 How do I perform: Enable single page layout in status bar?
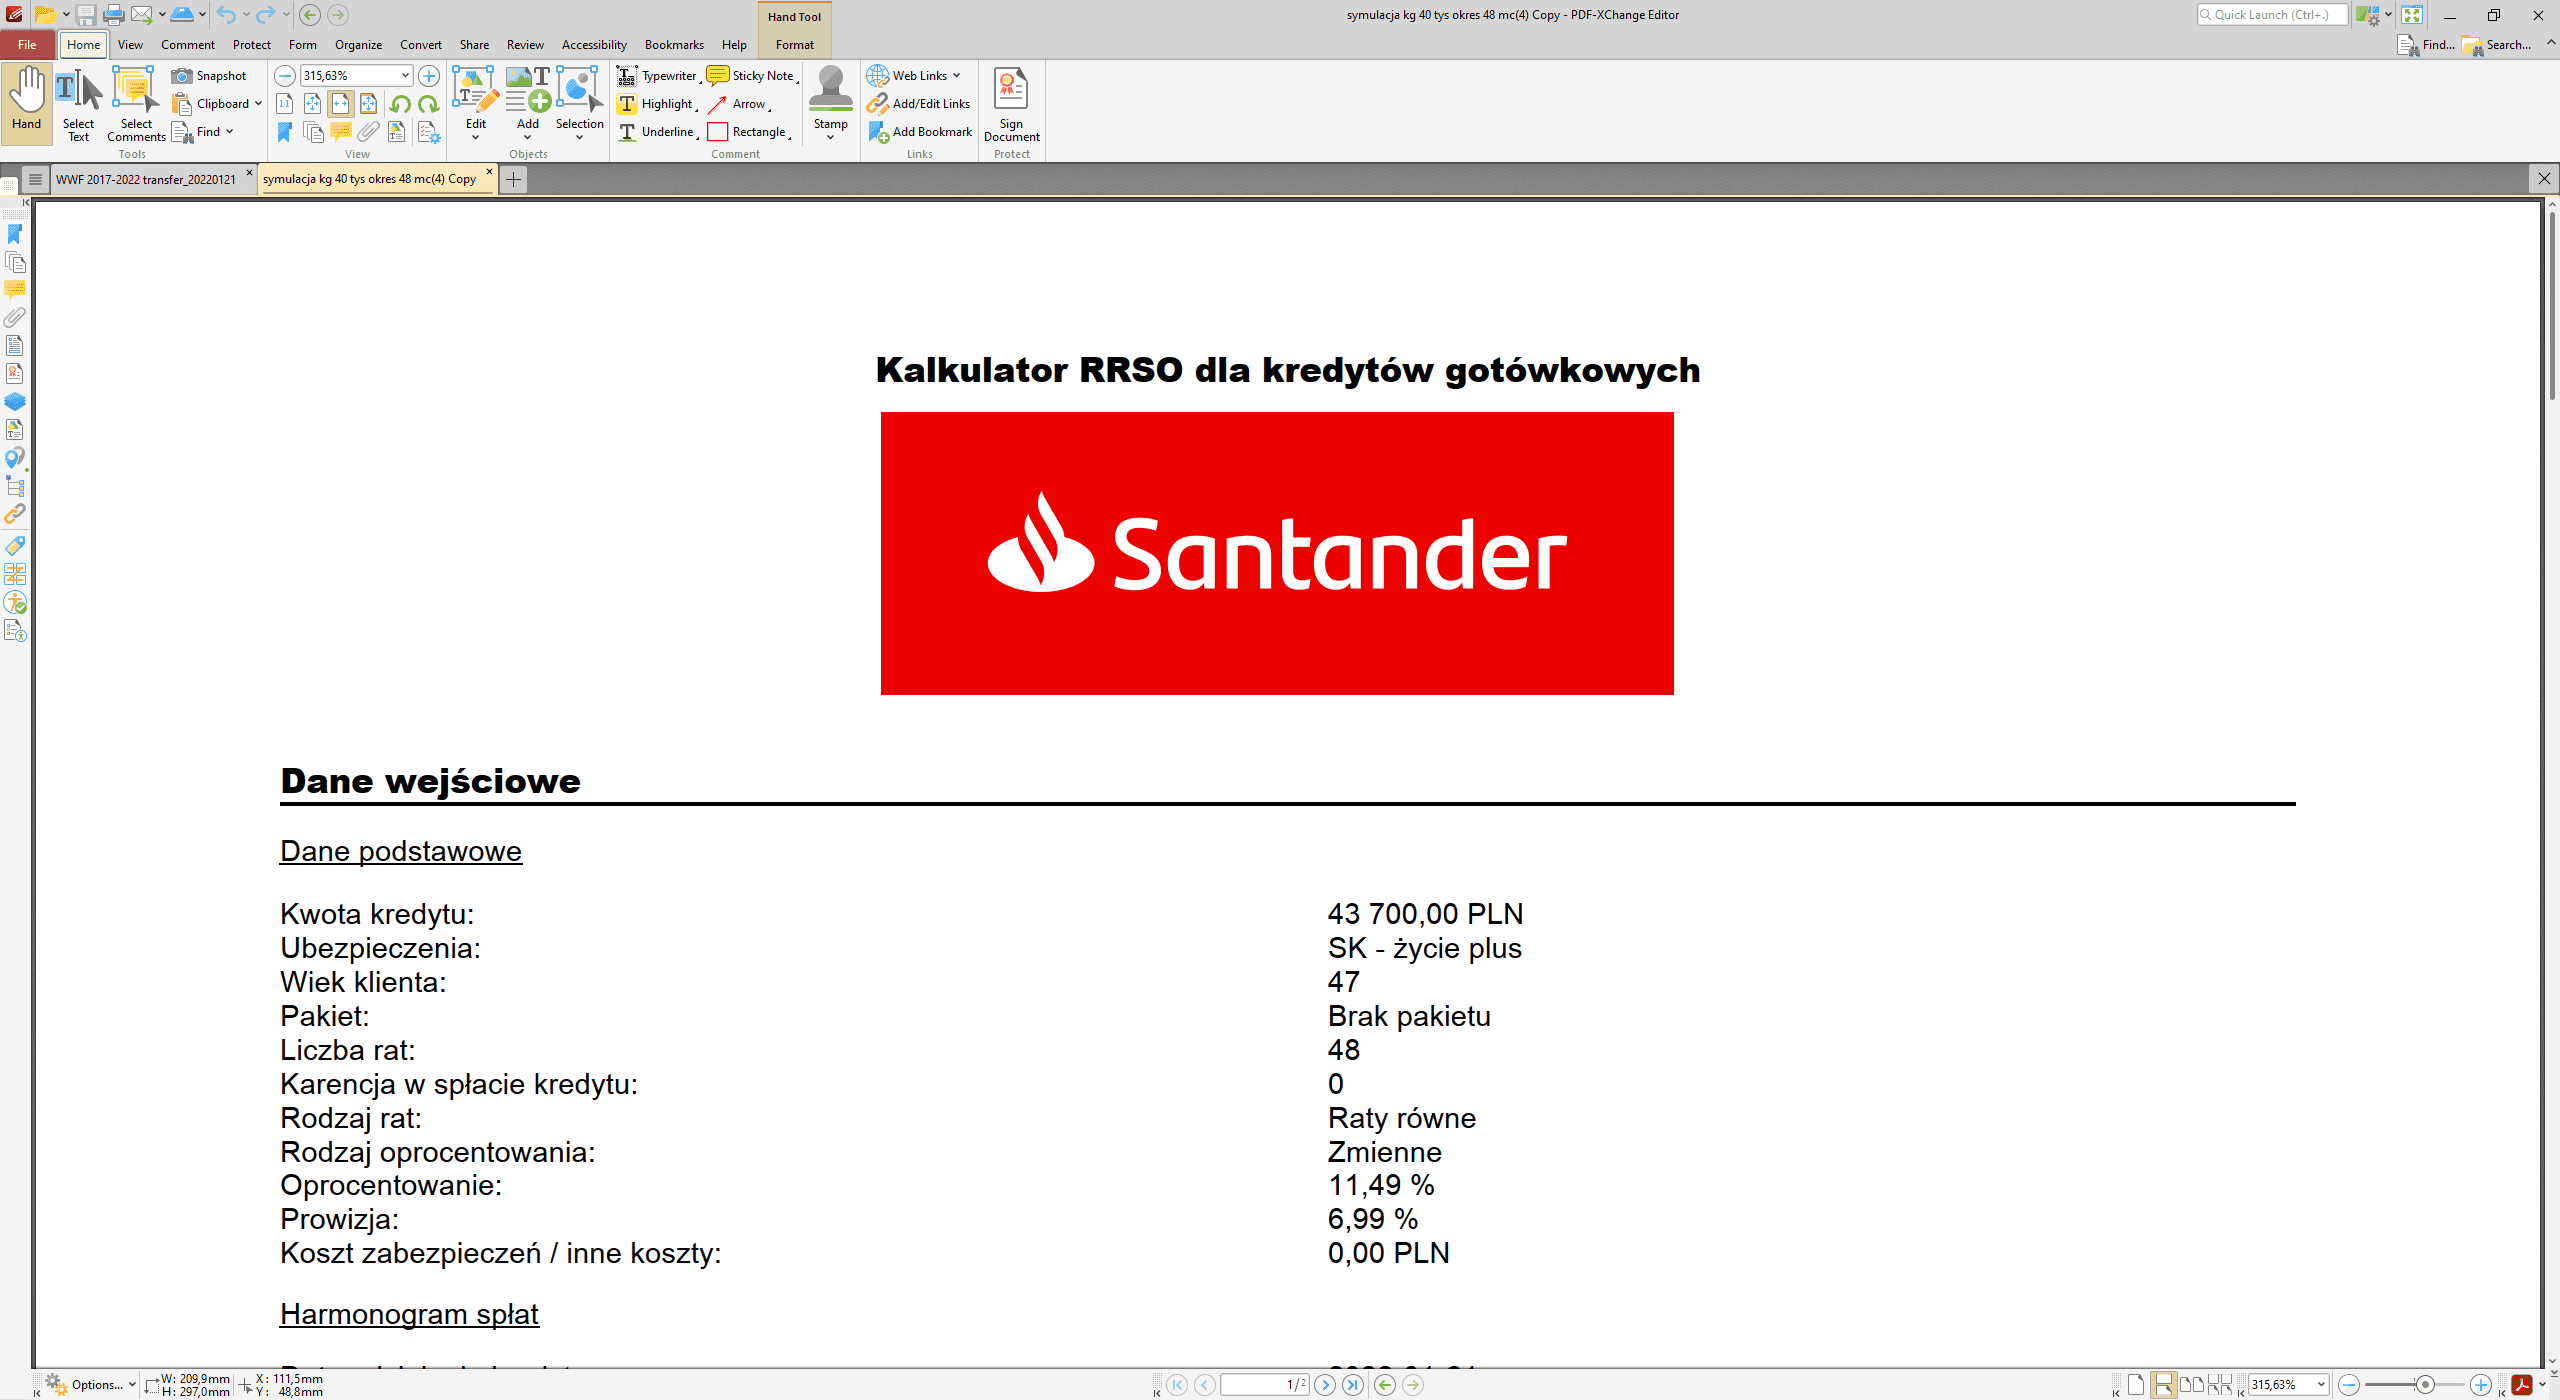pos(2136,1385)
